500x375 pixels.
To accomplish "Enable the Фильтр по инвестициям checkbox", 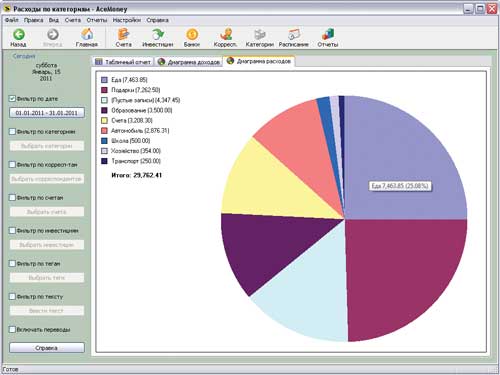I will (x=12, y=231).
